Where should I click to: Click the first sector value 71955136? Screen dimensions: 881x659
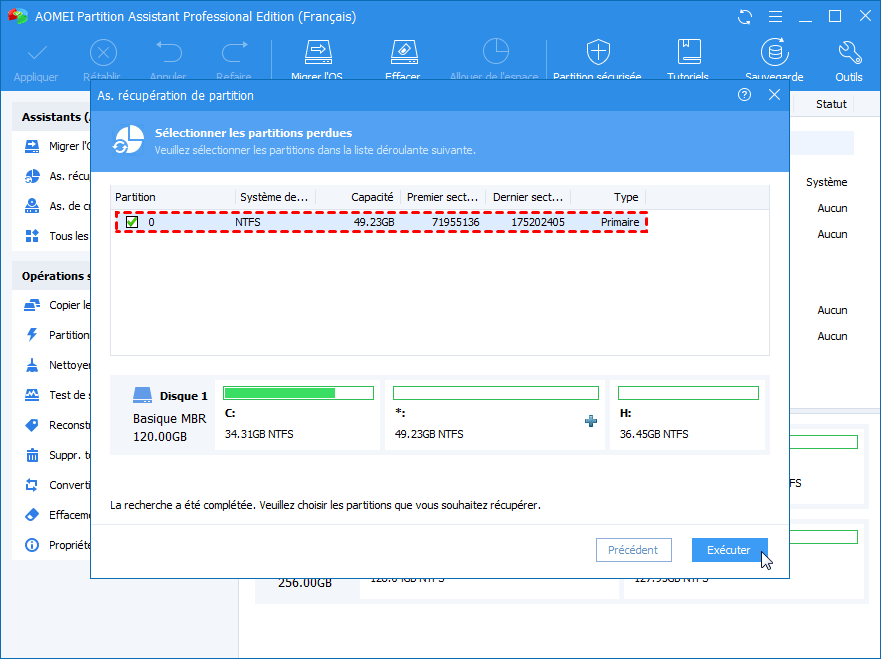point(456,222)
